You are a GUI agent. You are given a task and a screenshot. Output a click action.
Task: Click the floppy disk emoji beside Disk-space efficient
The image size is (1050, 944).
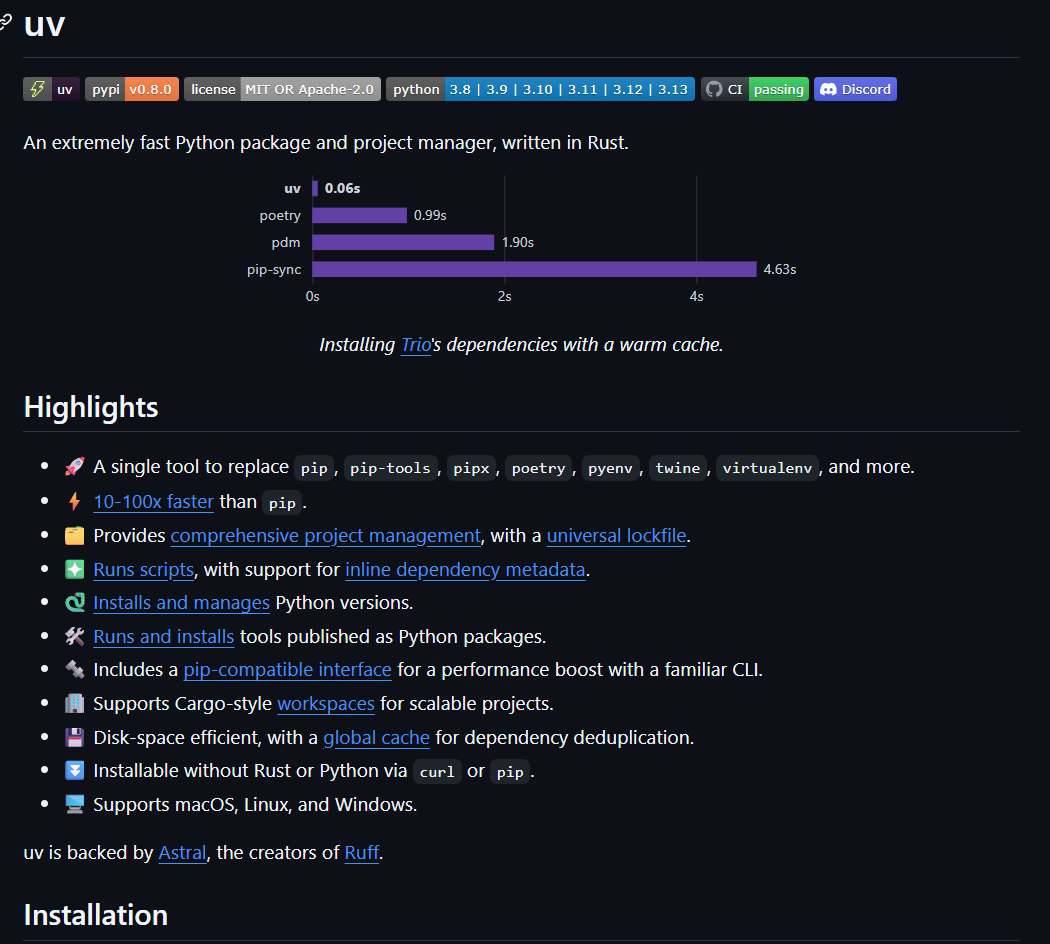pyautogui.click(x=74, y=737)
